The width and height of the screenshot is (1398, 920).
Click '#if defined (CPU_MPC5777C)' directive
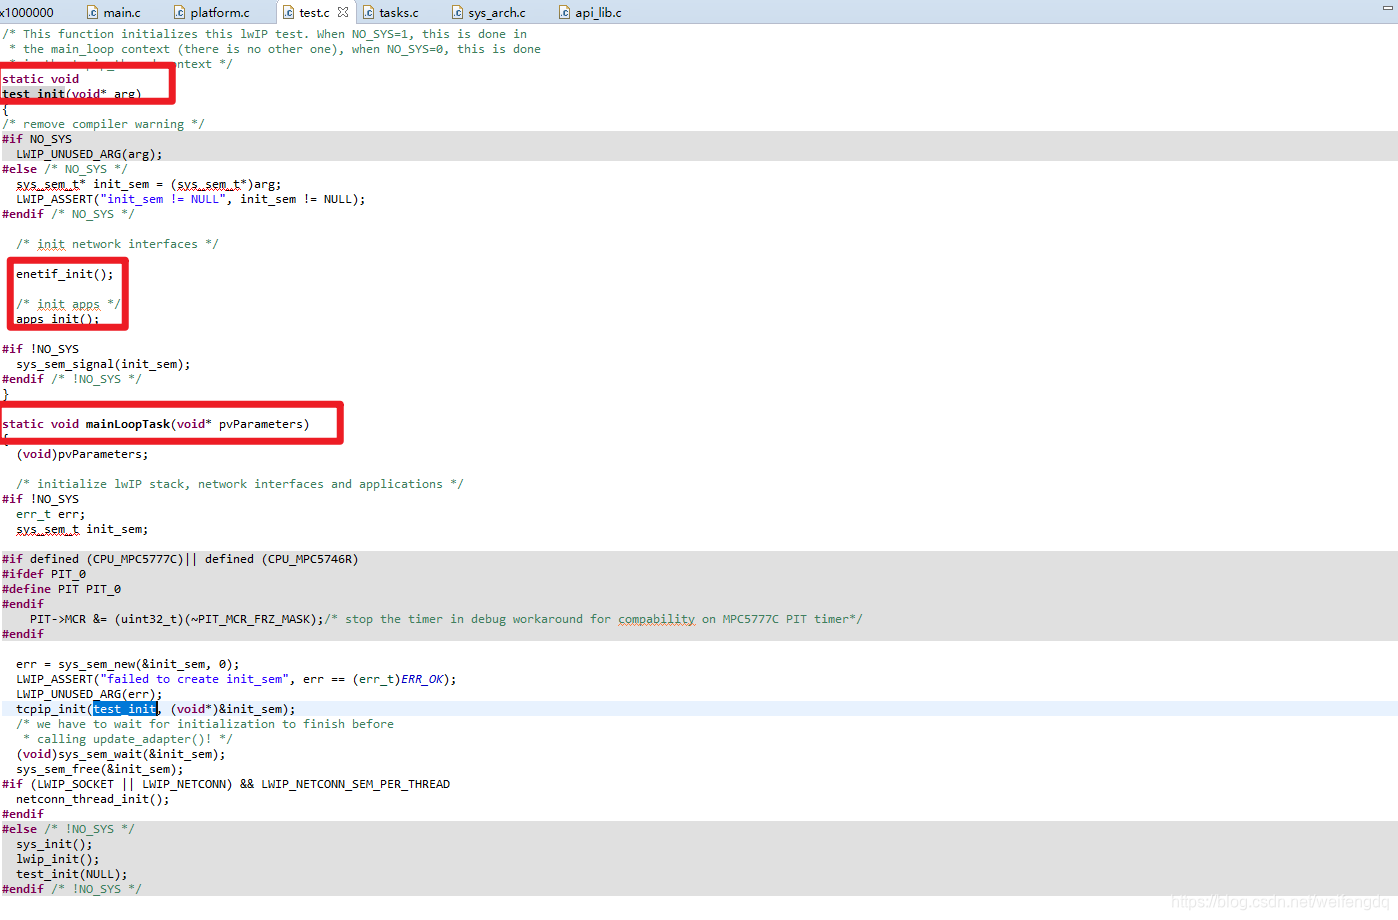180,559
